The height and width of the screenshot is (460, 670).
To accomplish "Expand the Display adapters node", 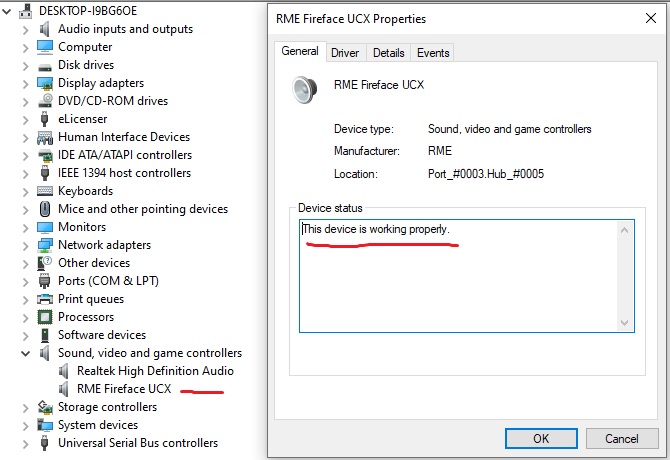I will point(25,83).
